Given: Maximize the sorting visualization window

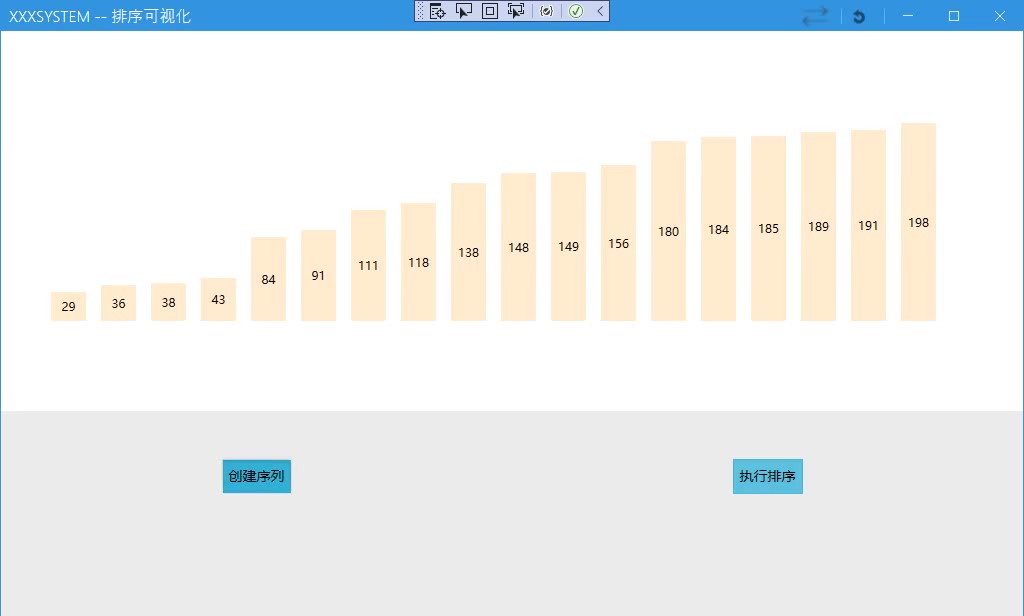Looking at the screenshot, I should 953,16.
